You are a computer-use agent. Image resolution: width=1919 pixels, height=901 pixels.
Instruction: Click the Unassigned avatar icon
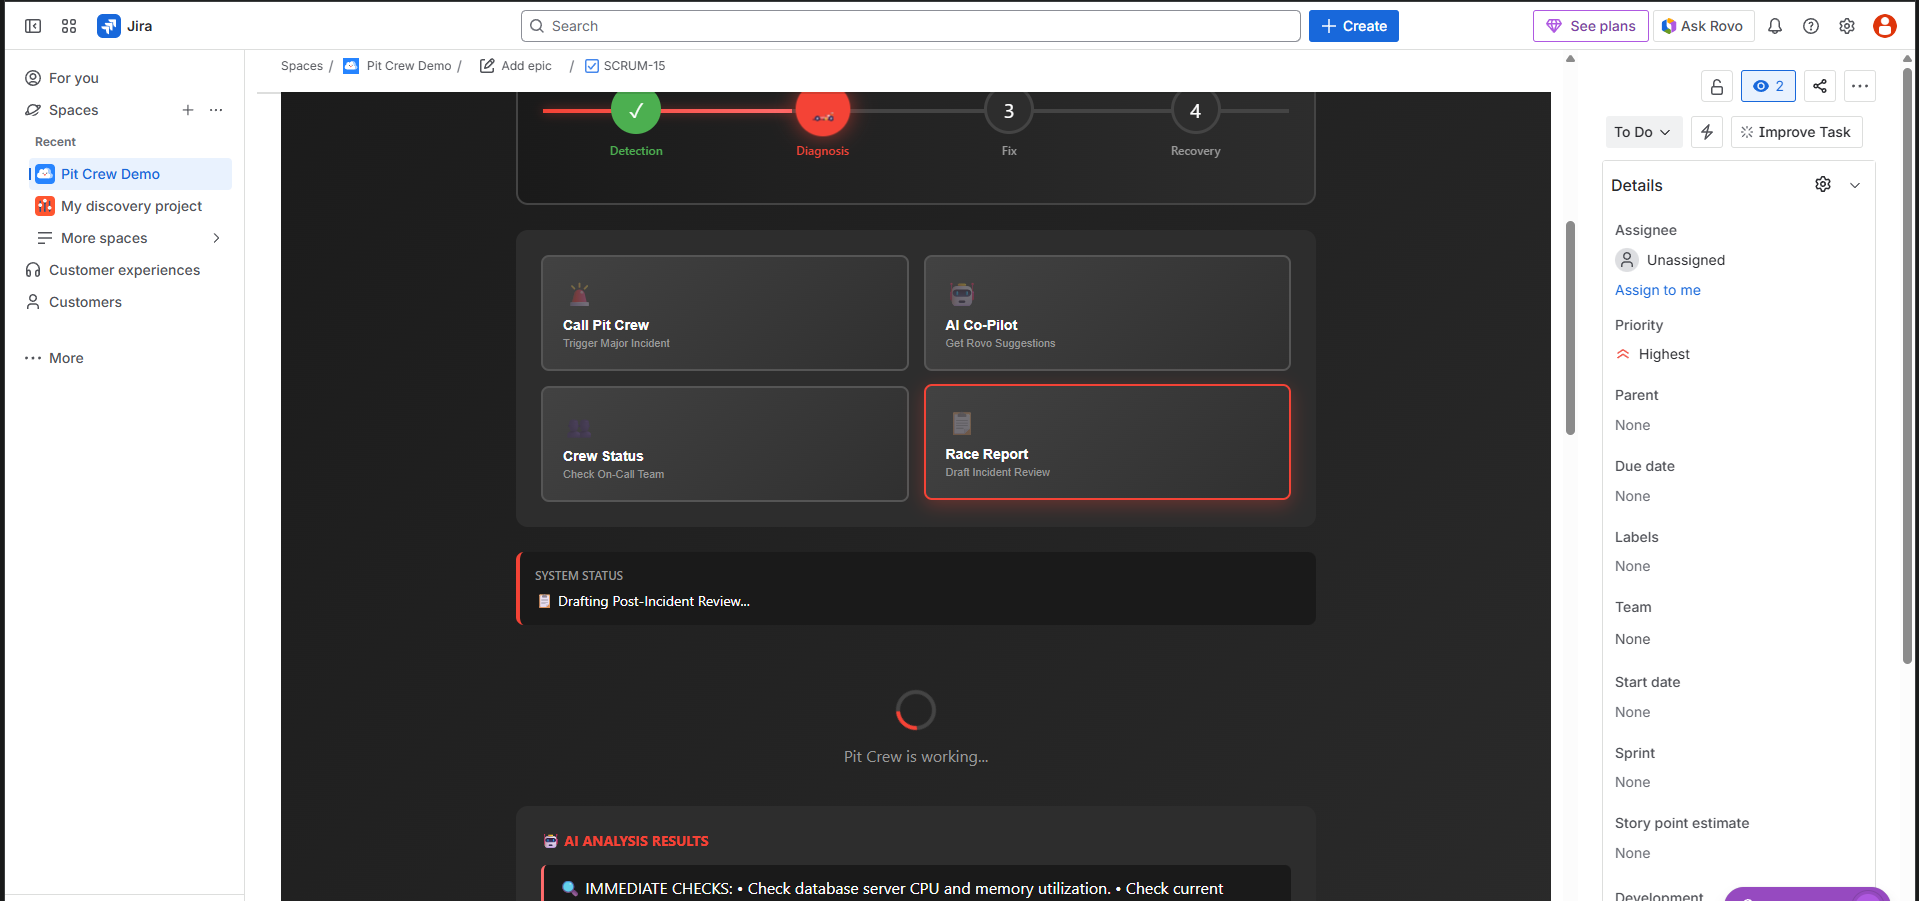(1627, 260)
